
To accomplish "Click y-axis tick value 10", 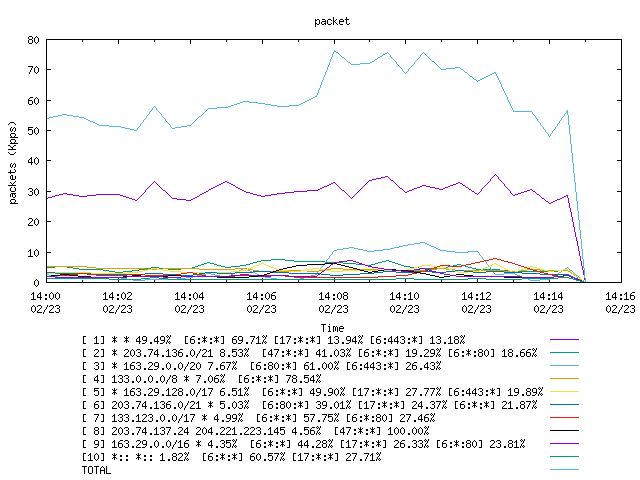I will coord(33,253).
